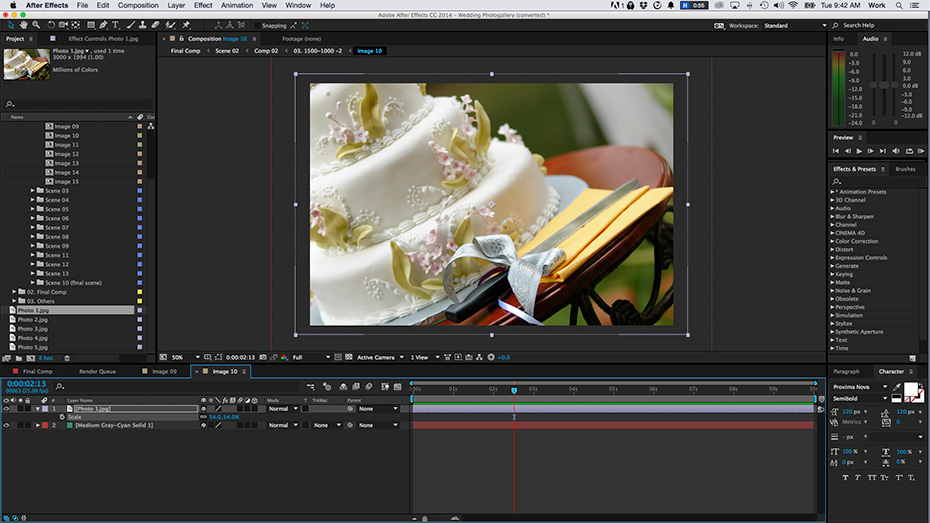
Task: Select the Puppet Pin tool
Action: (x=186, y=24)
